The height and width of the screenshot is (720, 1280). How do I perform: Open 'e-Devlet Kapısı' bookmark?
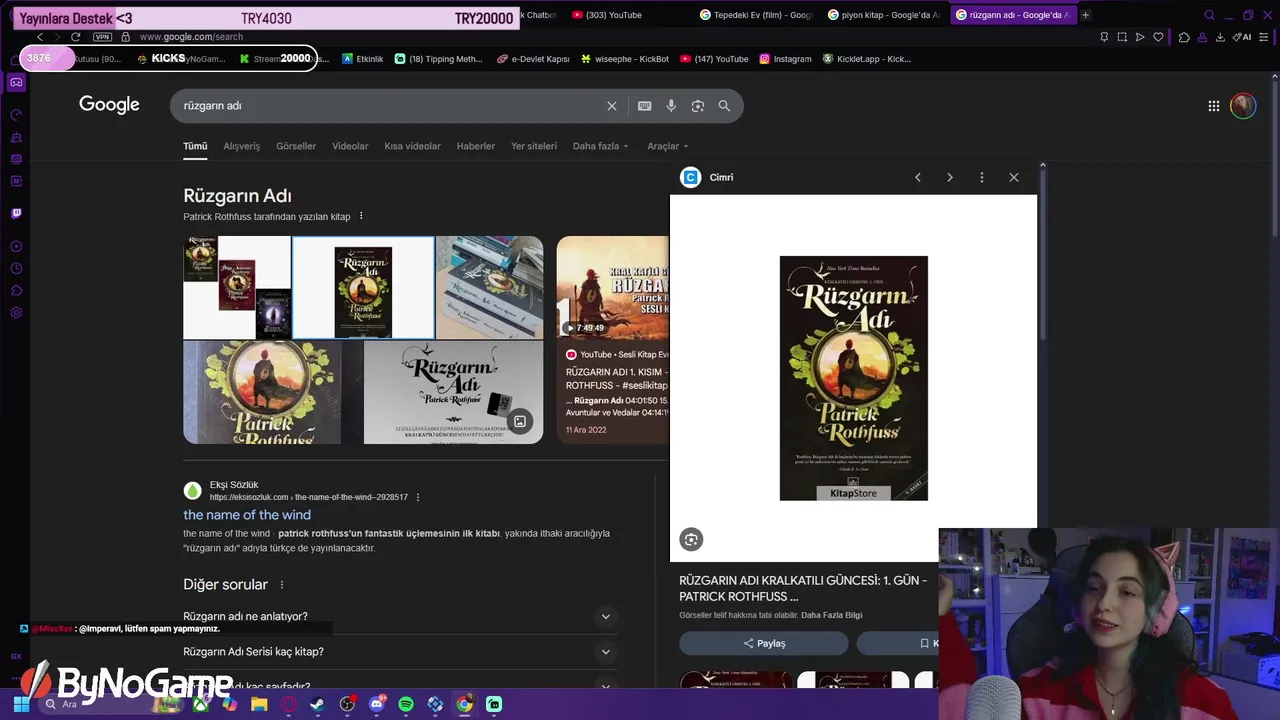click(x=533, y=59)
